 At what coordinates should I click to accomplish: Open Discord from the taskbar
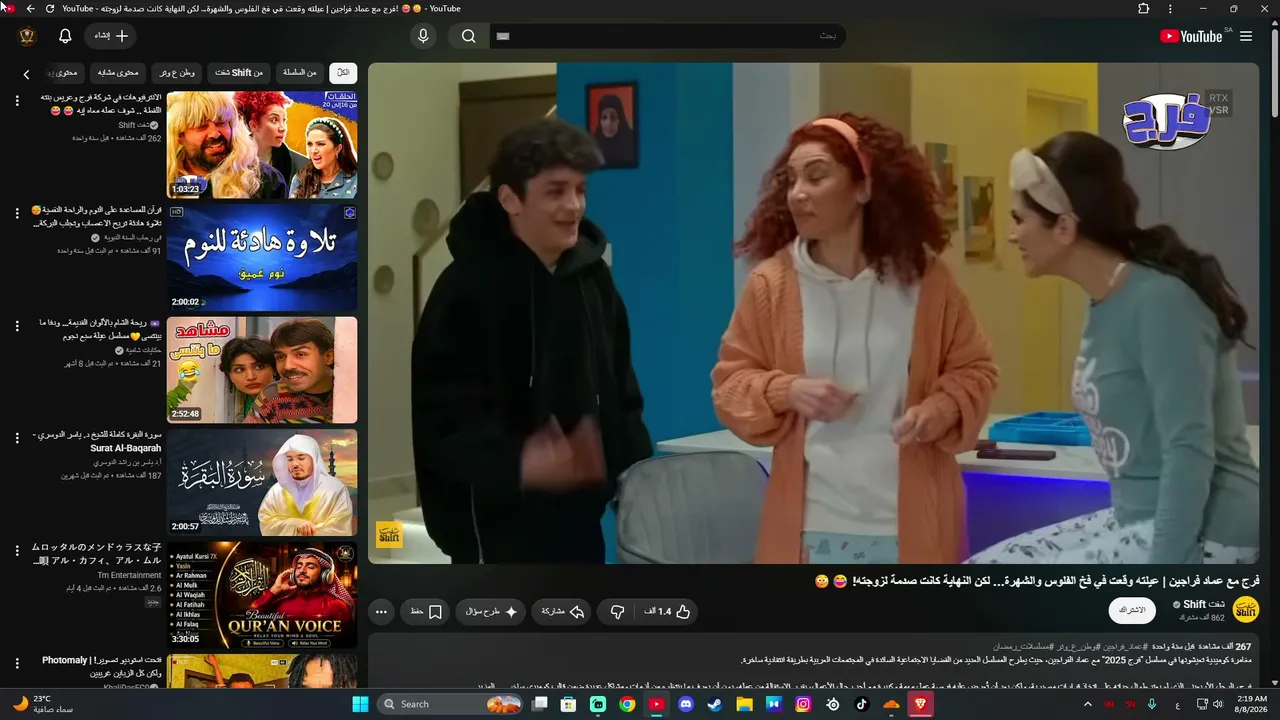(685, 704)
